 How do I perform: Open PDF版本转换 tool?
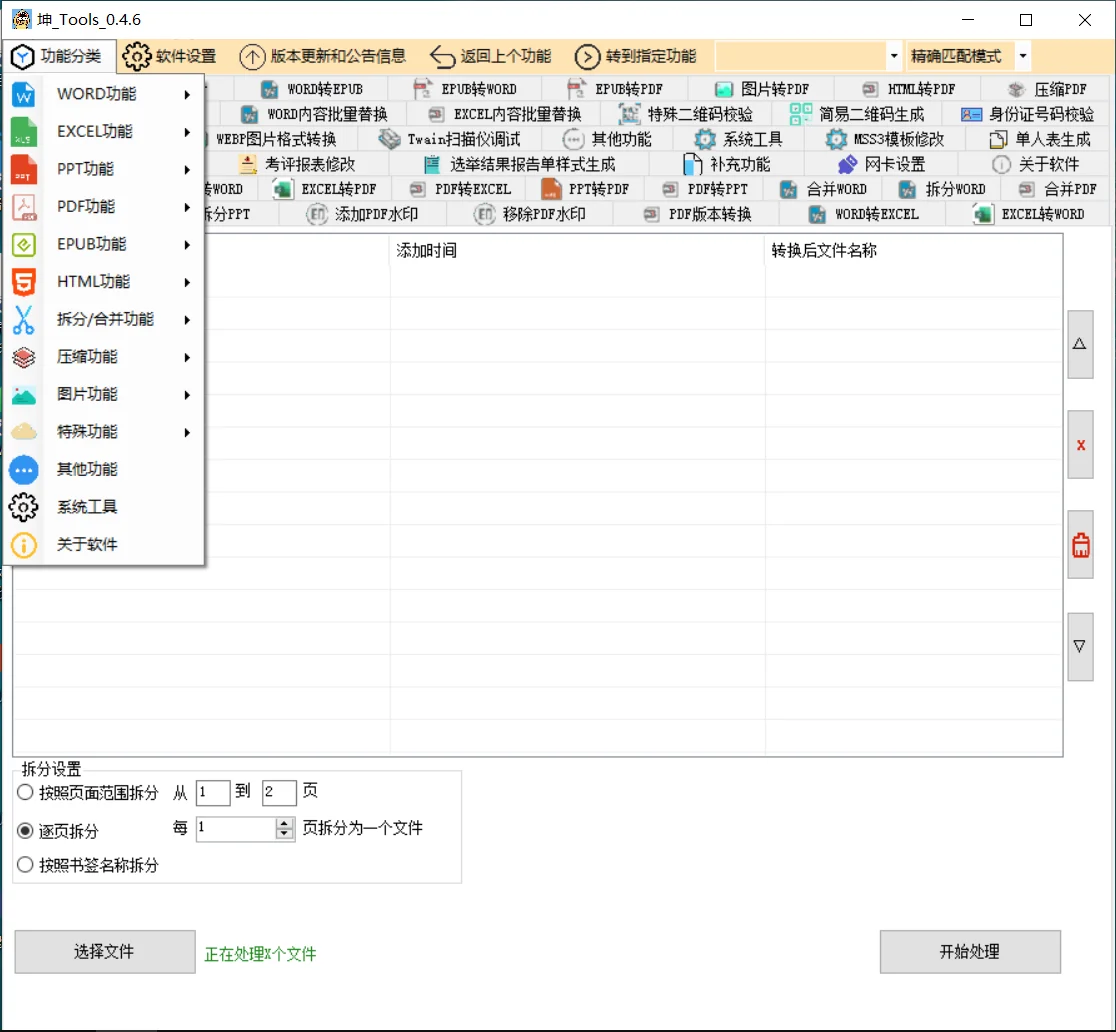pyautogui.click(x=698, y=214)
